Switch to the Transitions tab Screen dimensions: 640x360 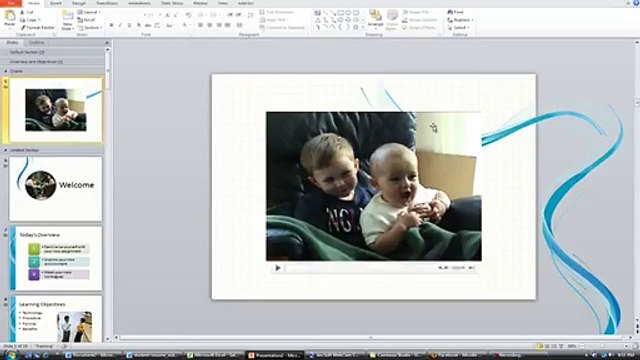(x=107, y=3)
